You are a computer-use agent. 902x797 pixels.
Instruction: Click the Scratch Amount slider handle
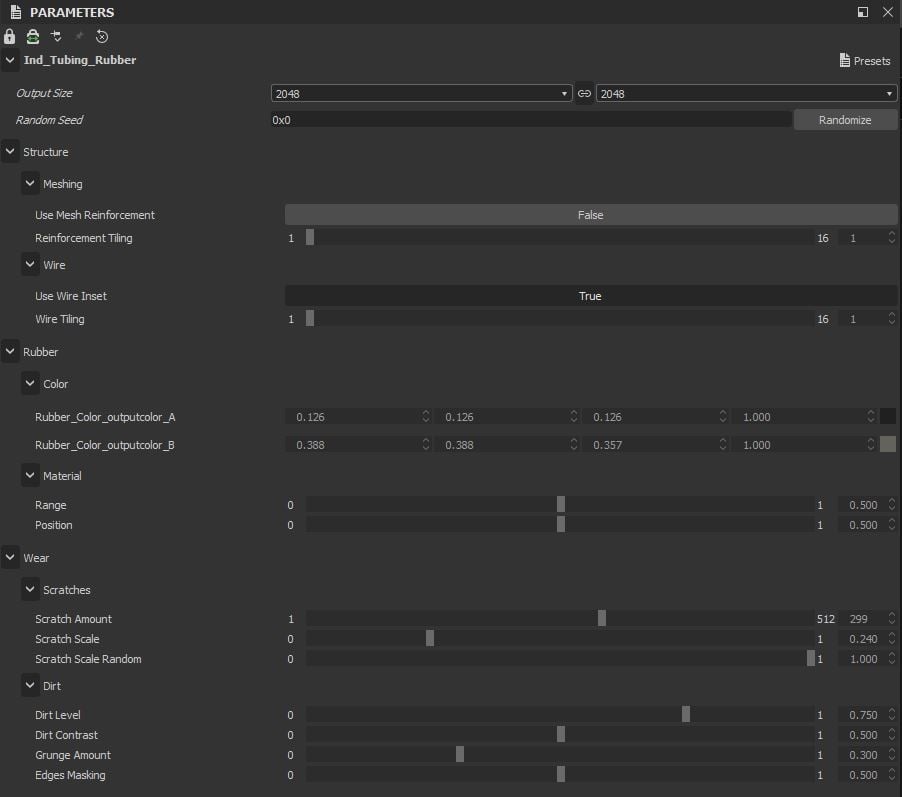pyautogui.click(x=602, y=618)
